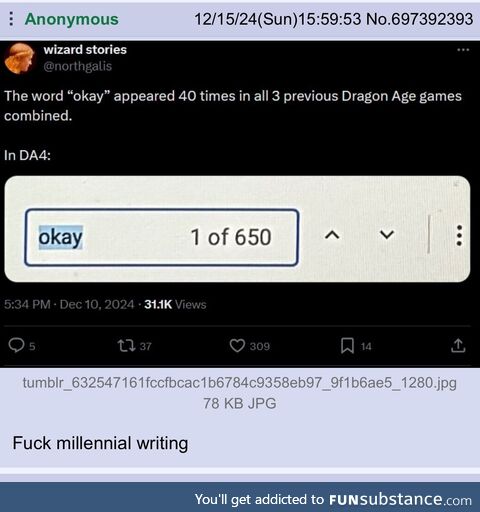Jump to next search result with down chevron
The image size is (480, 512).
pos(387,235)
